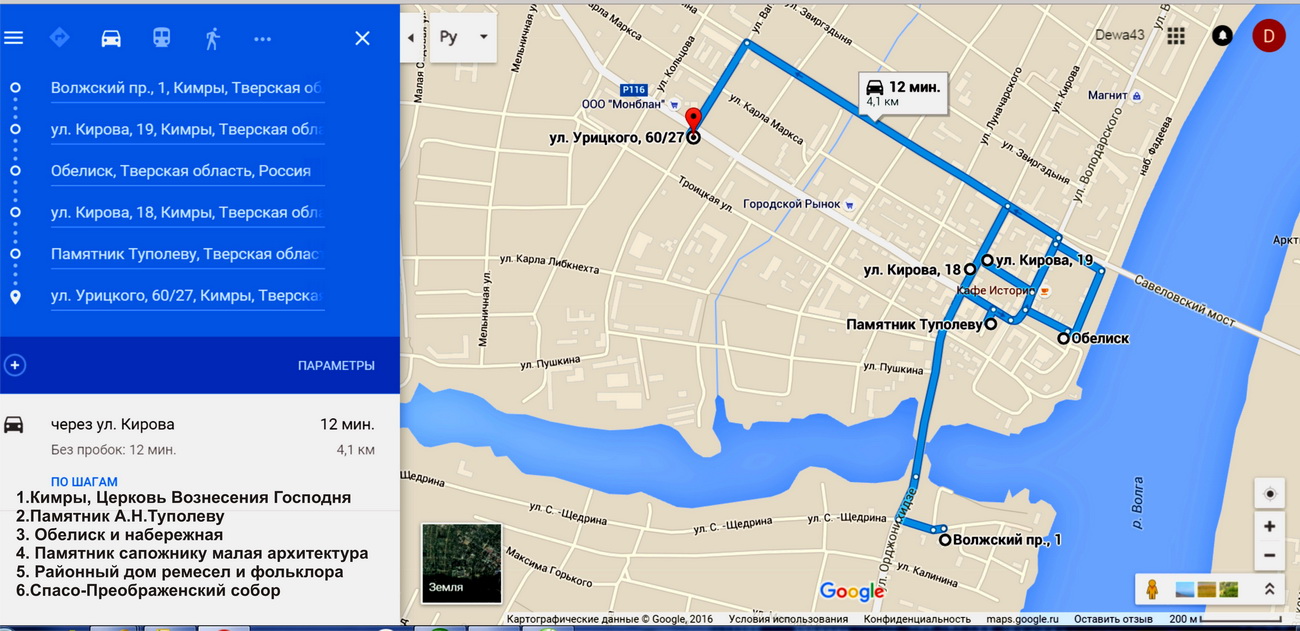Open the Street View pegman
This screenshot has height=631, width=1300.
(x=1152, y=589)
